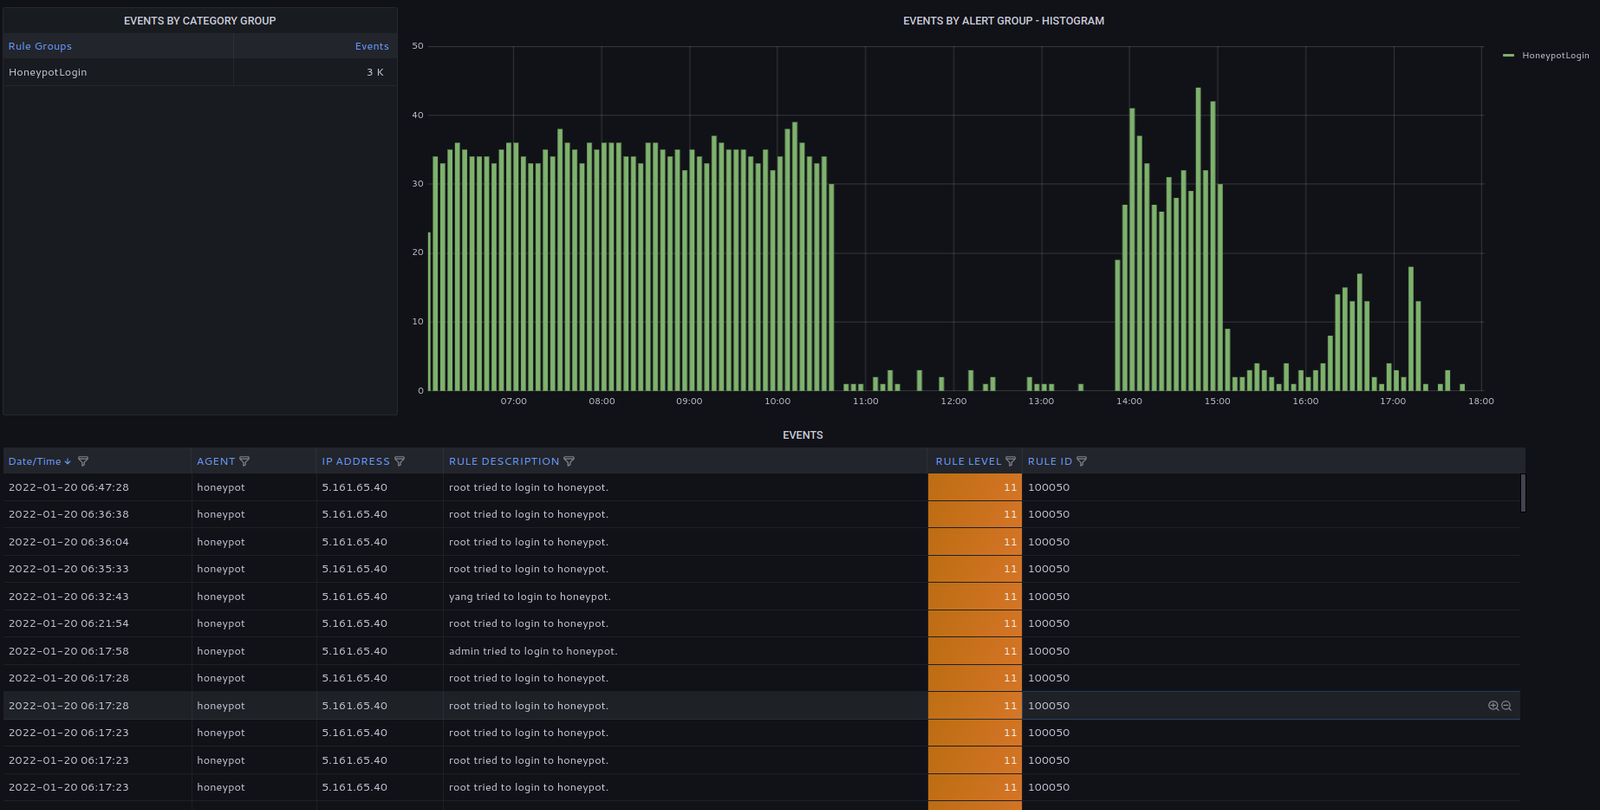1600x810 pixels.
Task: Open the RULE DESCRIPTION filter icon
Action: [x=569, y=462]
